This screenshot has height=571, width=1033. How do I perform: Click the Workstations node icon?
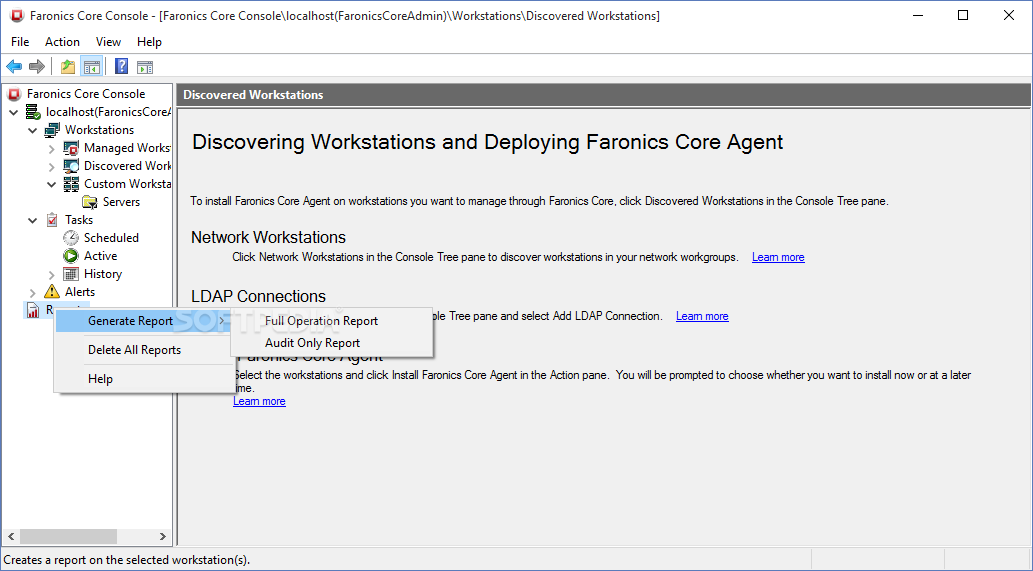(x=52, y=130)
